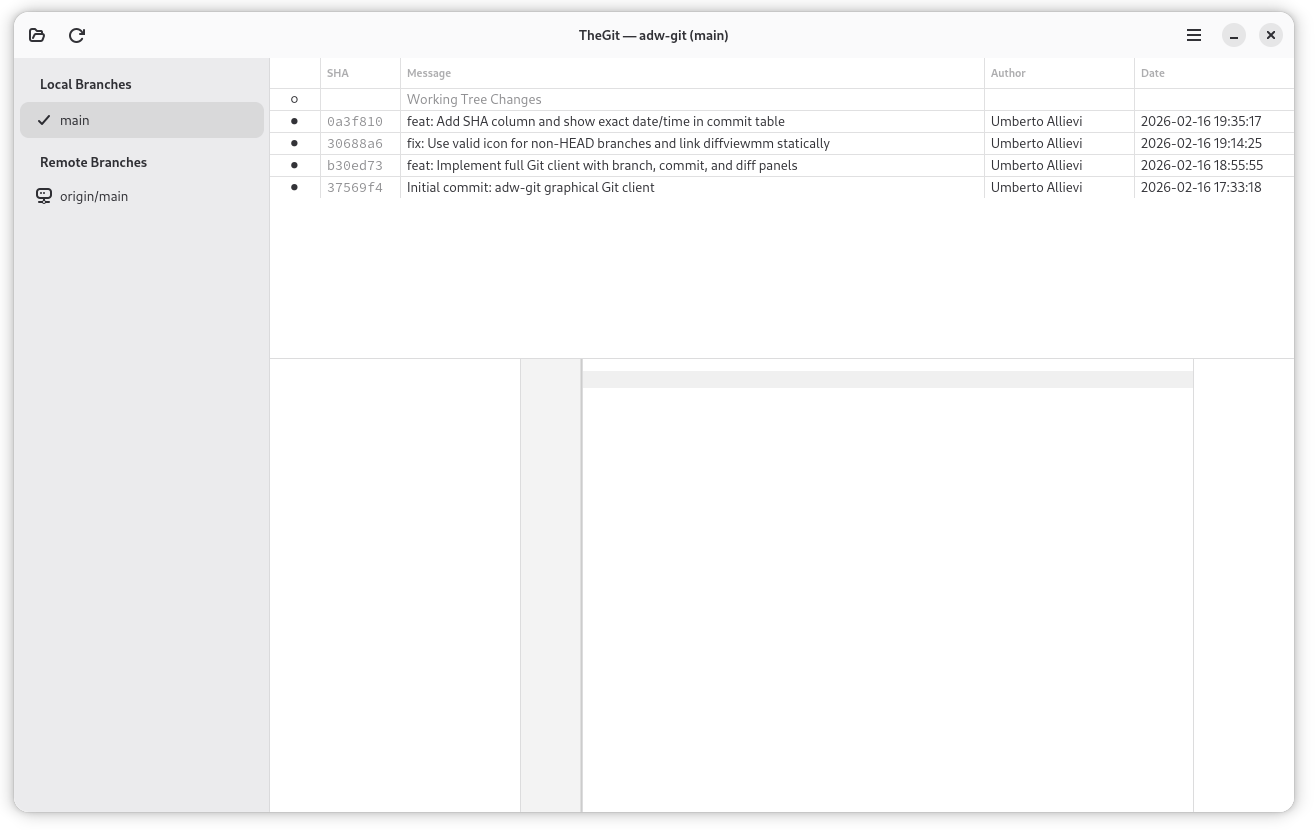Select the main local branch
The height and width of the screenshot is (830, 1315).
(x=141, y=120)
